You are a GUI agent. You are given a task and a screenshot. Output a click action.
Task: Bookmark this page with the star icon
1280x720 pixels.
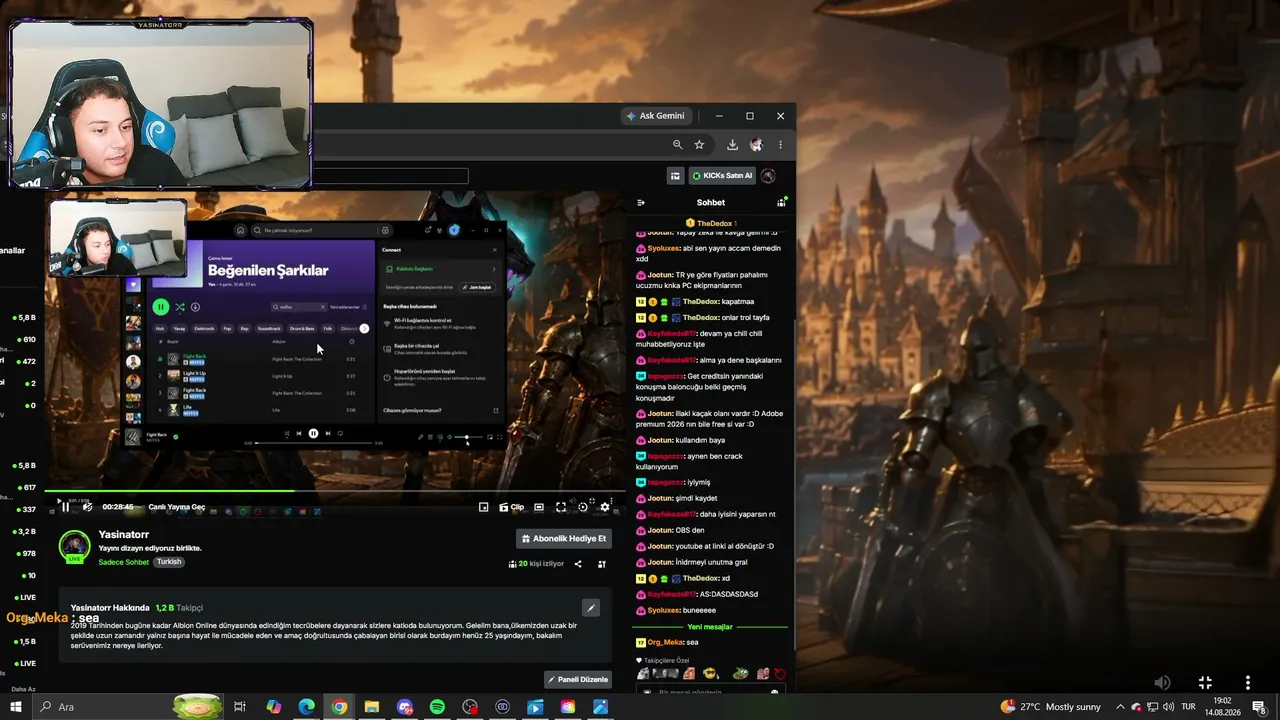click(699, 145)
